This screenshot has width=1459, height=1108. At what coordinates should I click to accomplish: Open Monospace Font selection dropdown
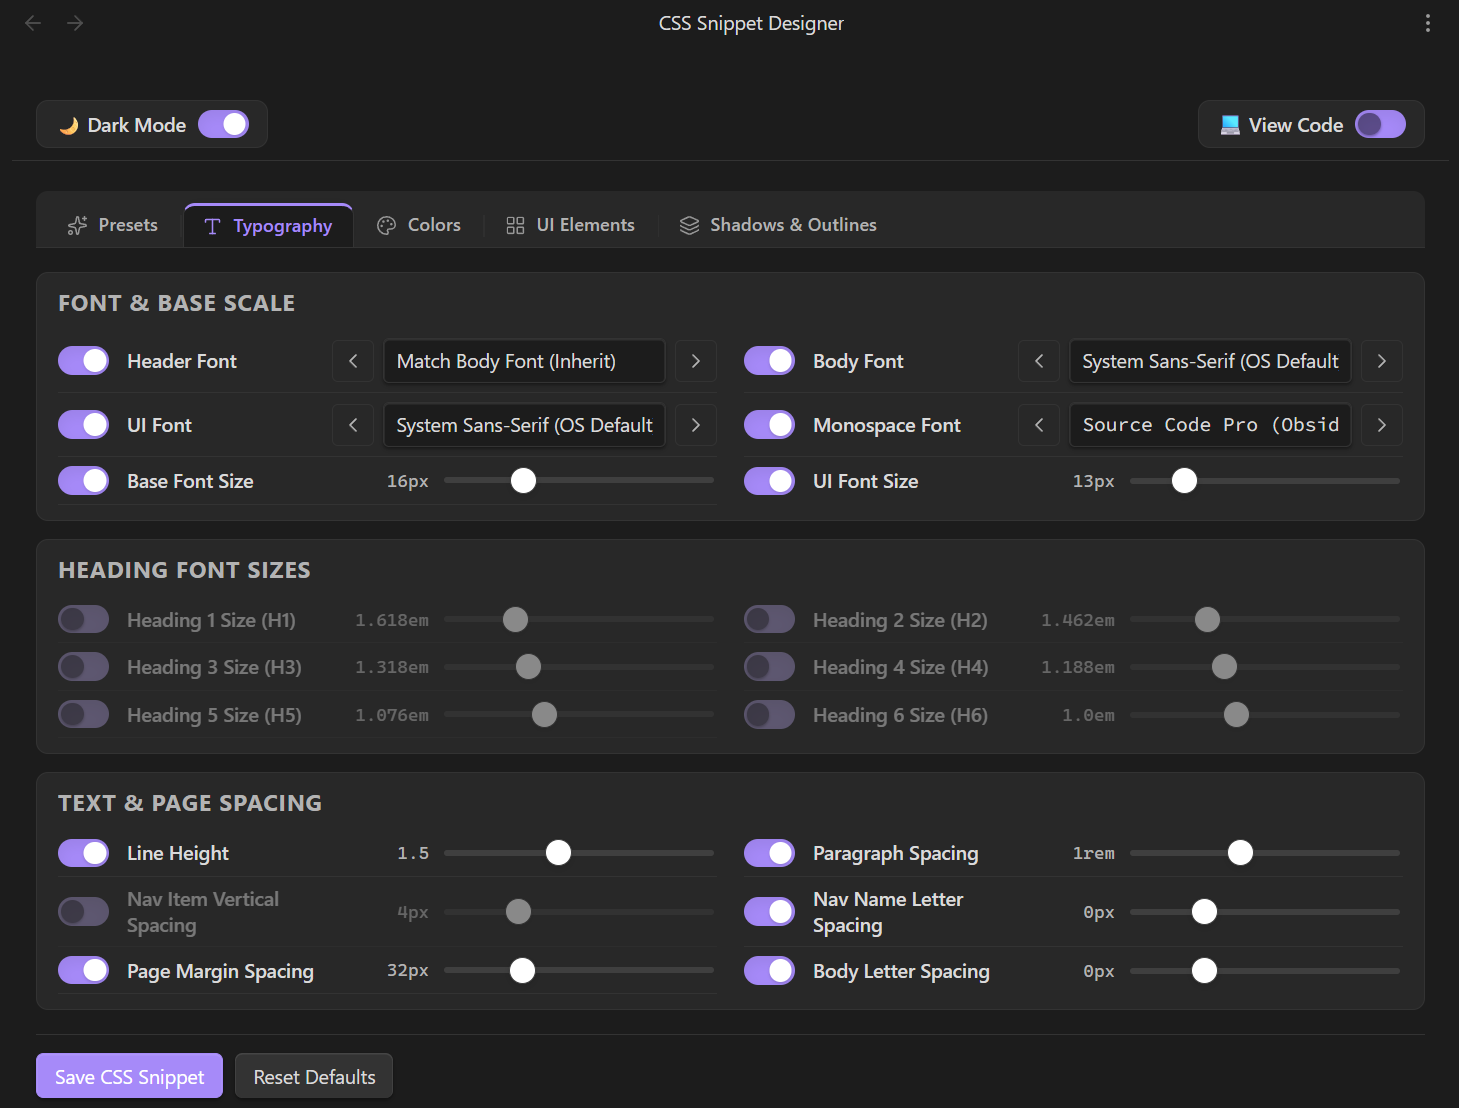point(1210,425)
